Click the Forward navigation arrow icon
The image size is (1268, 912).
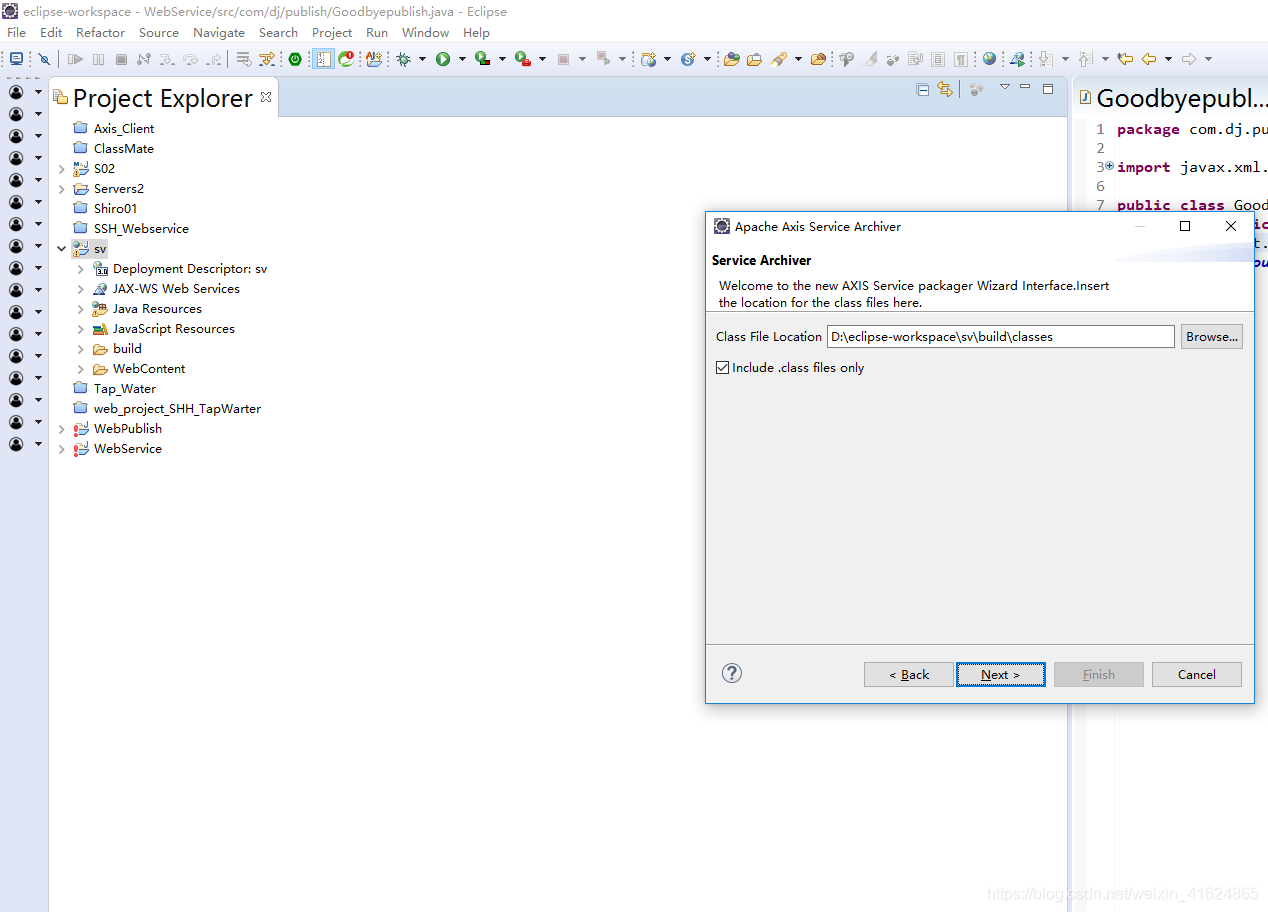click(x=1188, y=59)
